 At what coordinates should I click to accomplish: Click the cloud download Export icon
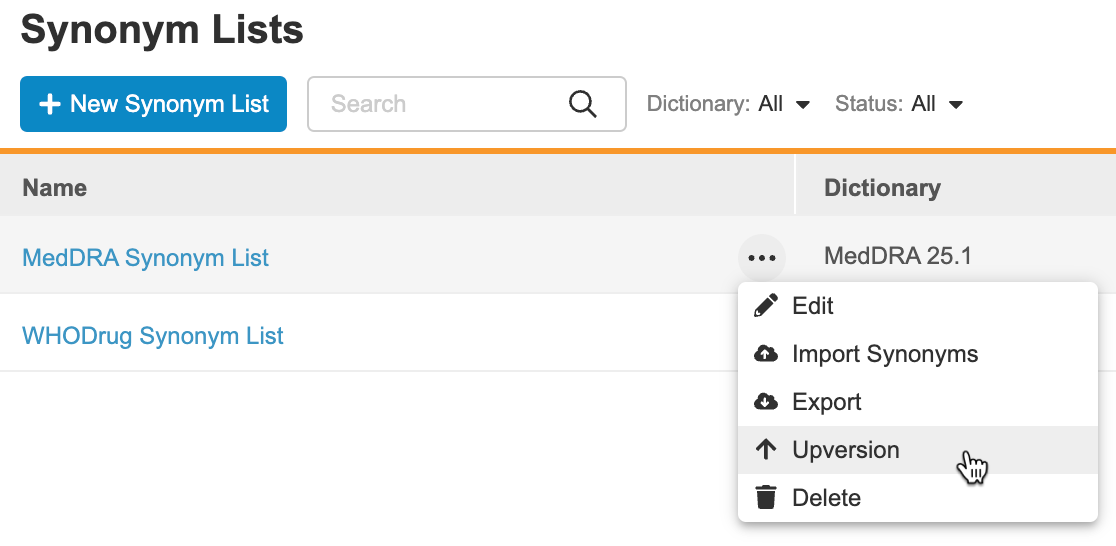pyautogui.click(x=766, y=402)
